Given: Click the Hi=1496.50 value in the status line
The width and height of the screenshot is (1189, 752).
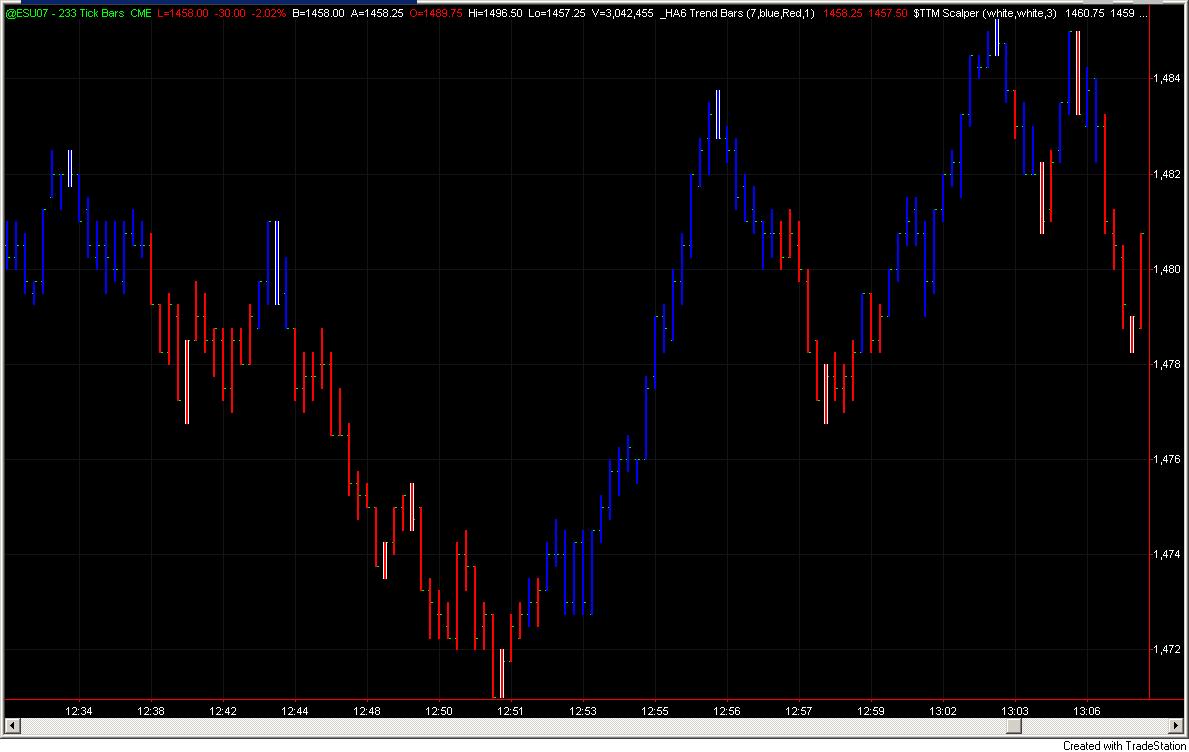Looking at the screenshot, I should point(495,14).
